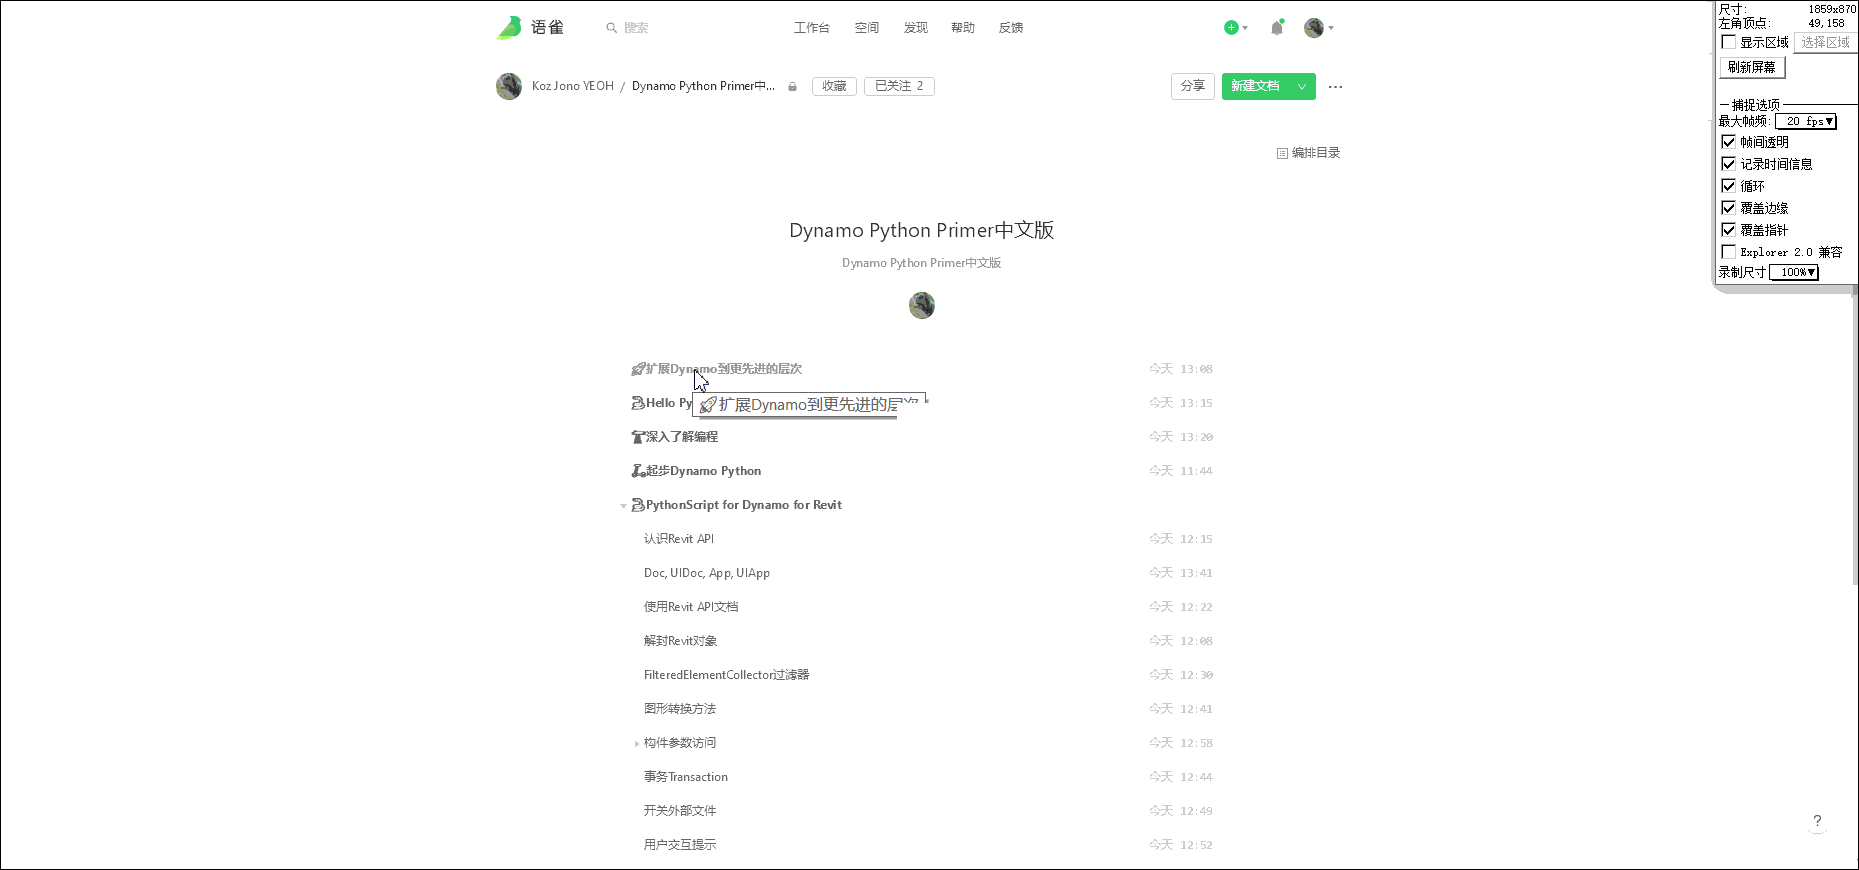Open the 空间 menu
The image size is (1859, 870).
(x=867, y=28)
